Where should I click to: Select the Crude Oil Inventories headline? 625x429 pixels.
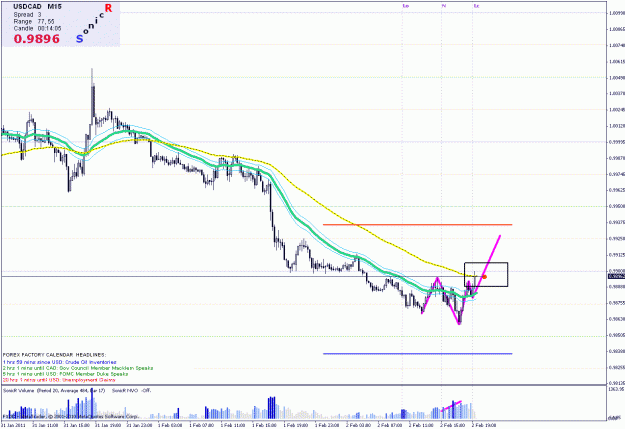tap(60, 362)
